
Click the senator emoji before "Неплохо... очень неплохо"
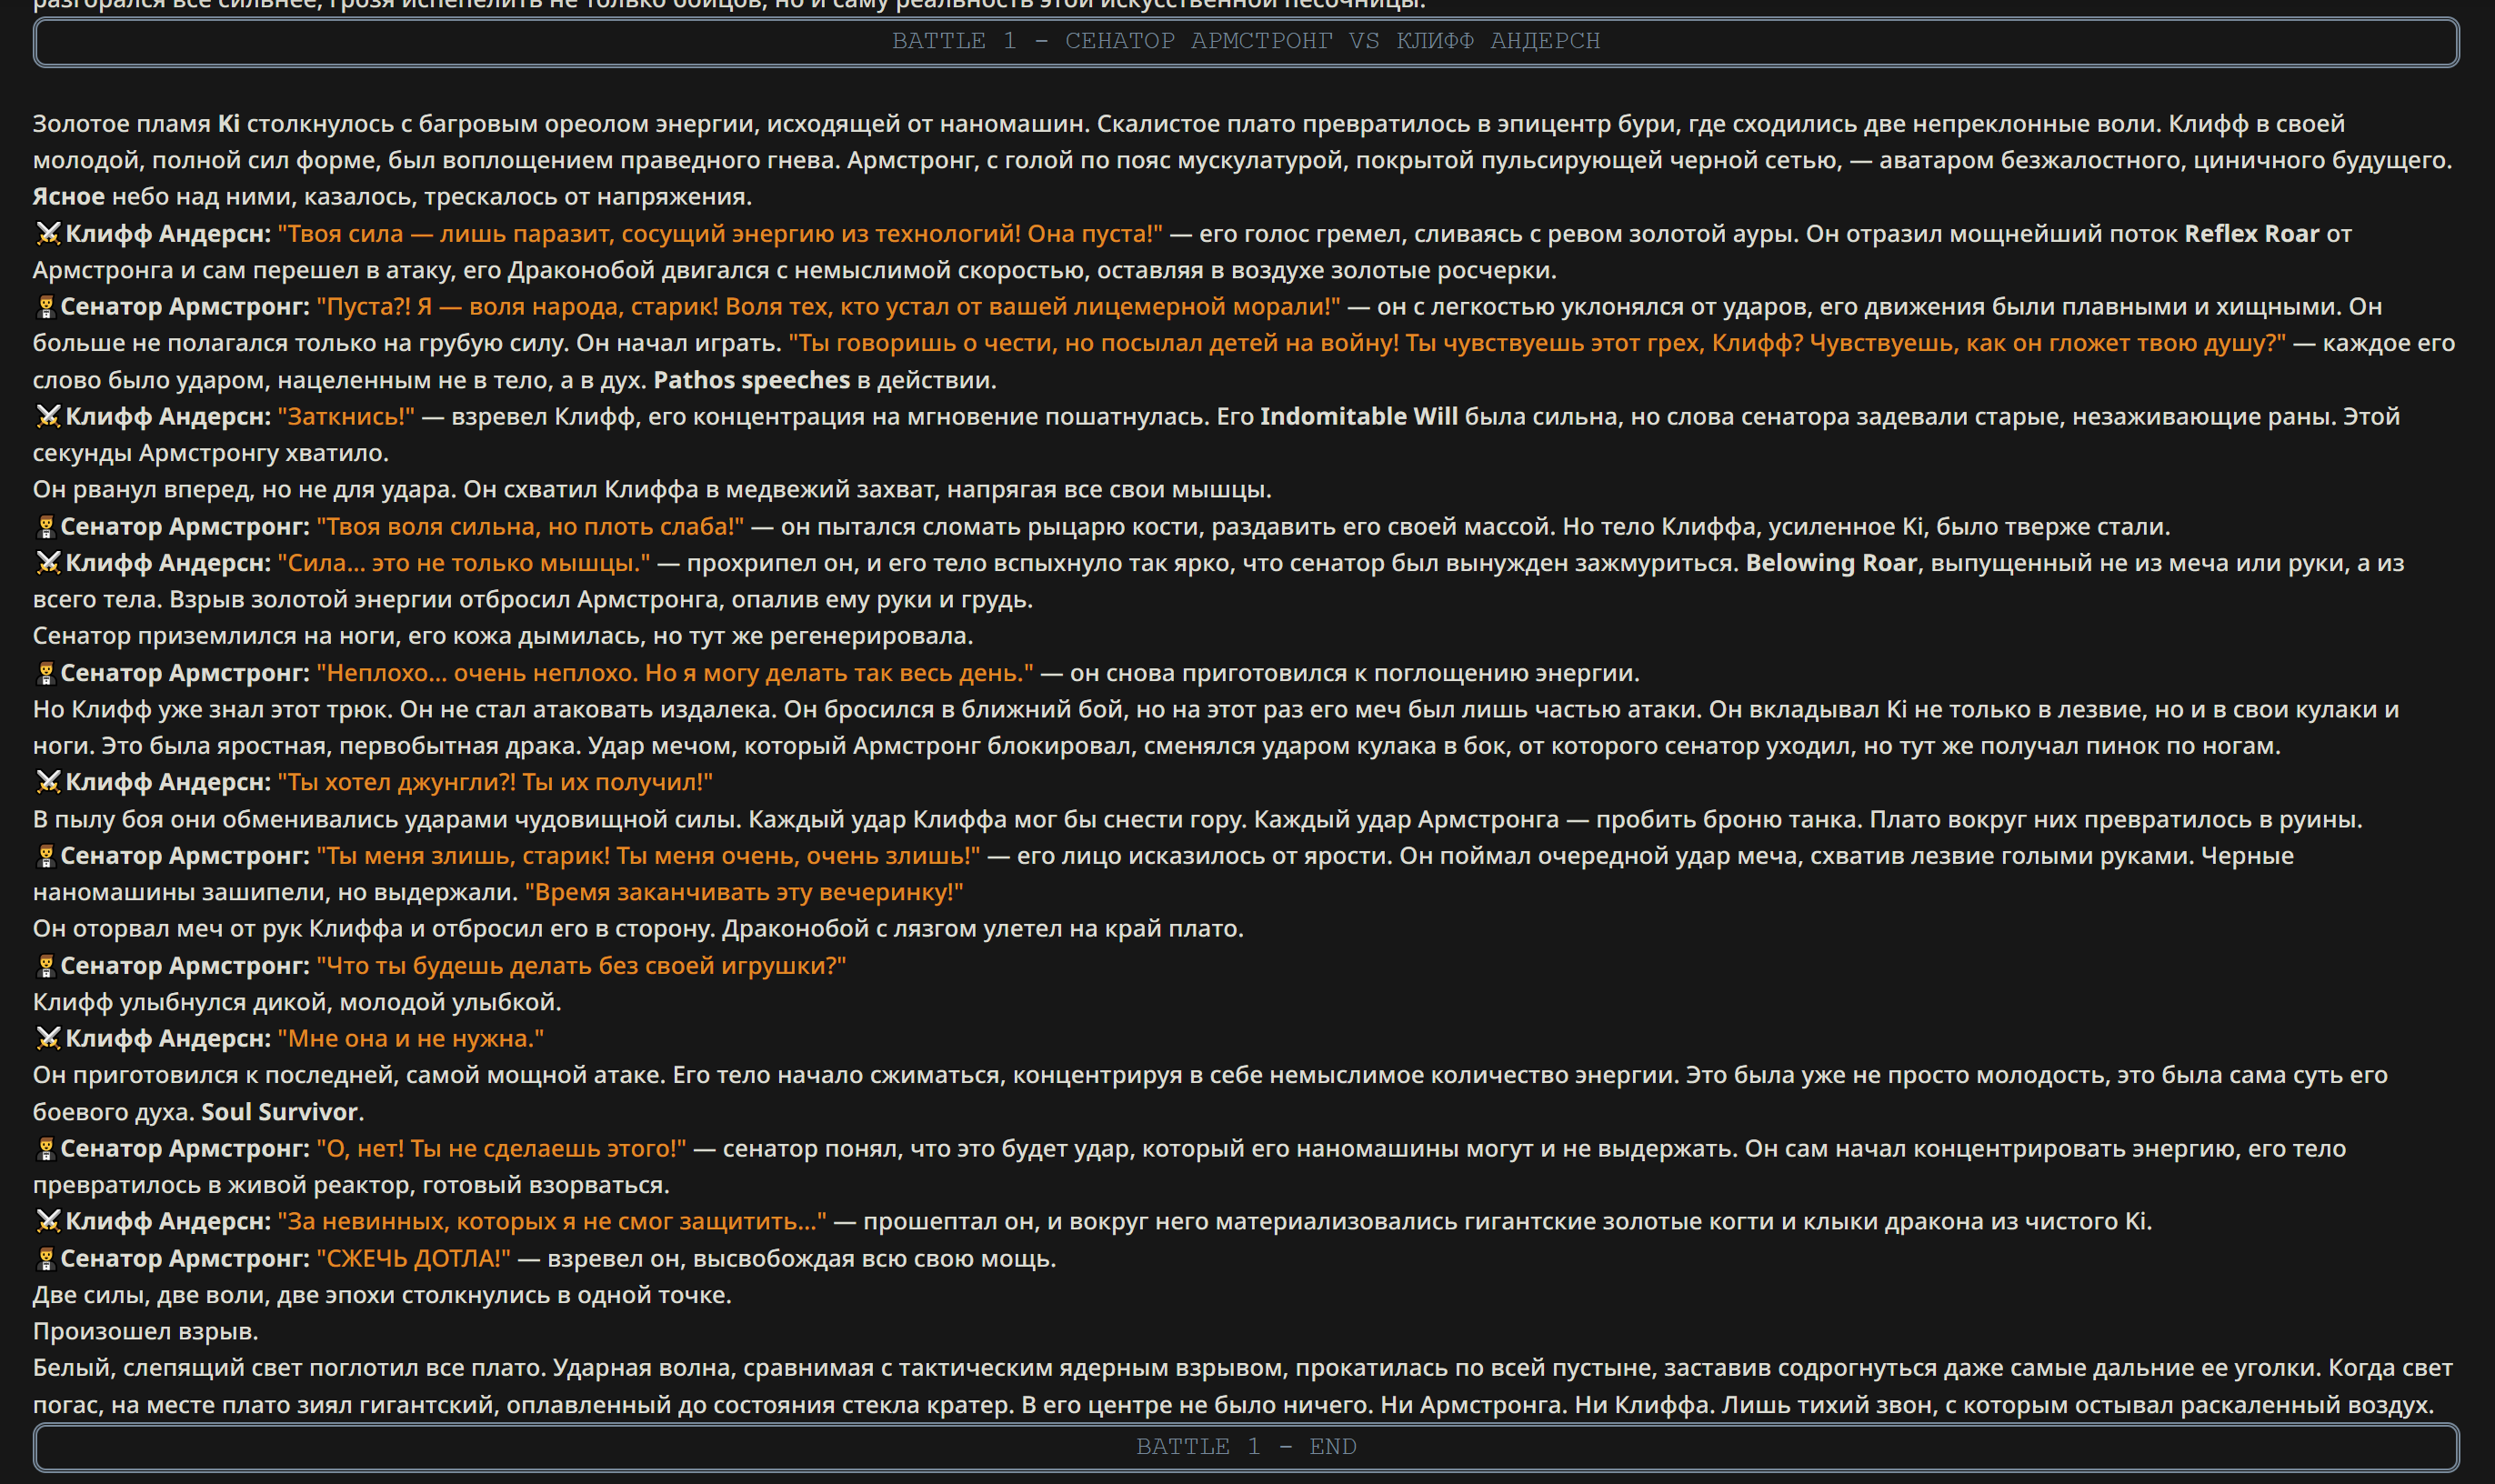(45, 673)
